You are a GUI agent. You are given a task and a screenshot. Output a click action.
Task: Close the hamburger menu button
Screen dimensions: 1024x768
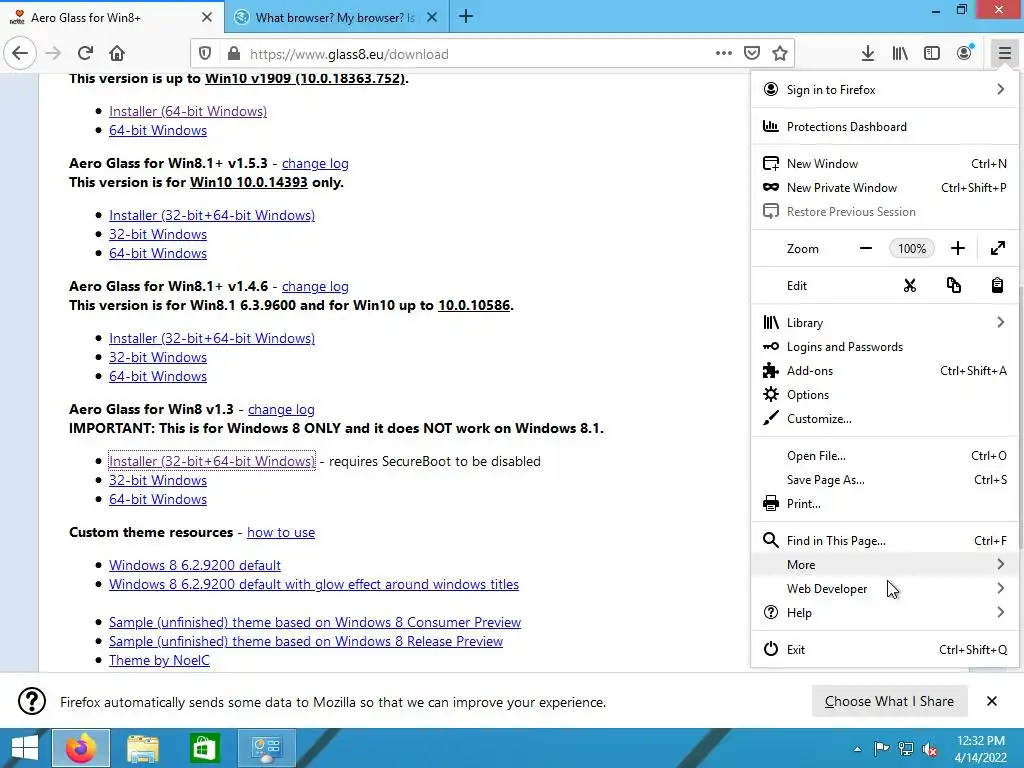click(1004, 53)
